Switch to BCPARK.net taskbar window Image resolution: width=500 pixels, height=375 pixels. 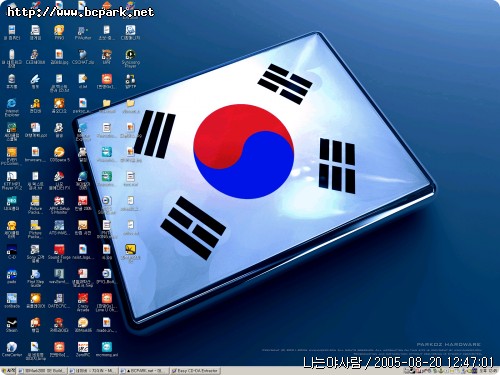click(x=144, y=371)
